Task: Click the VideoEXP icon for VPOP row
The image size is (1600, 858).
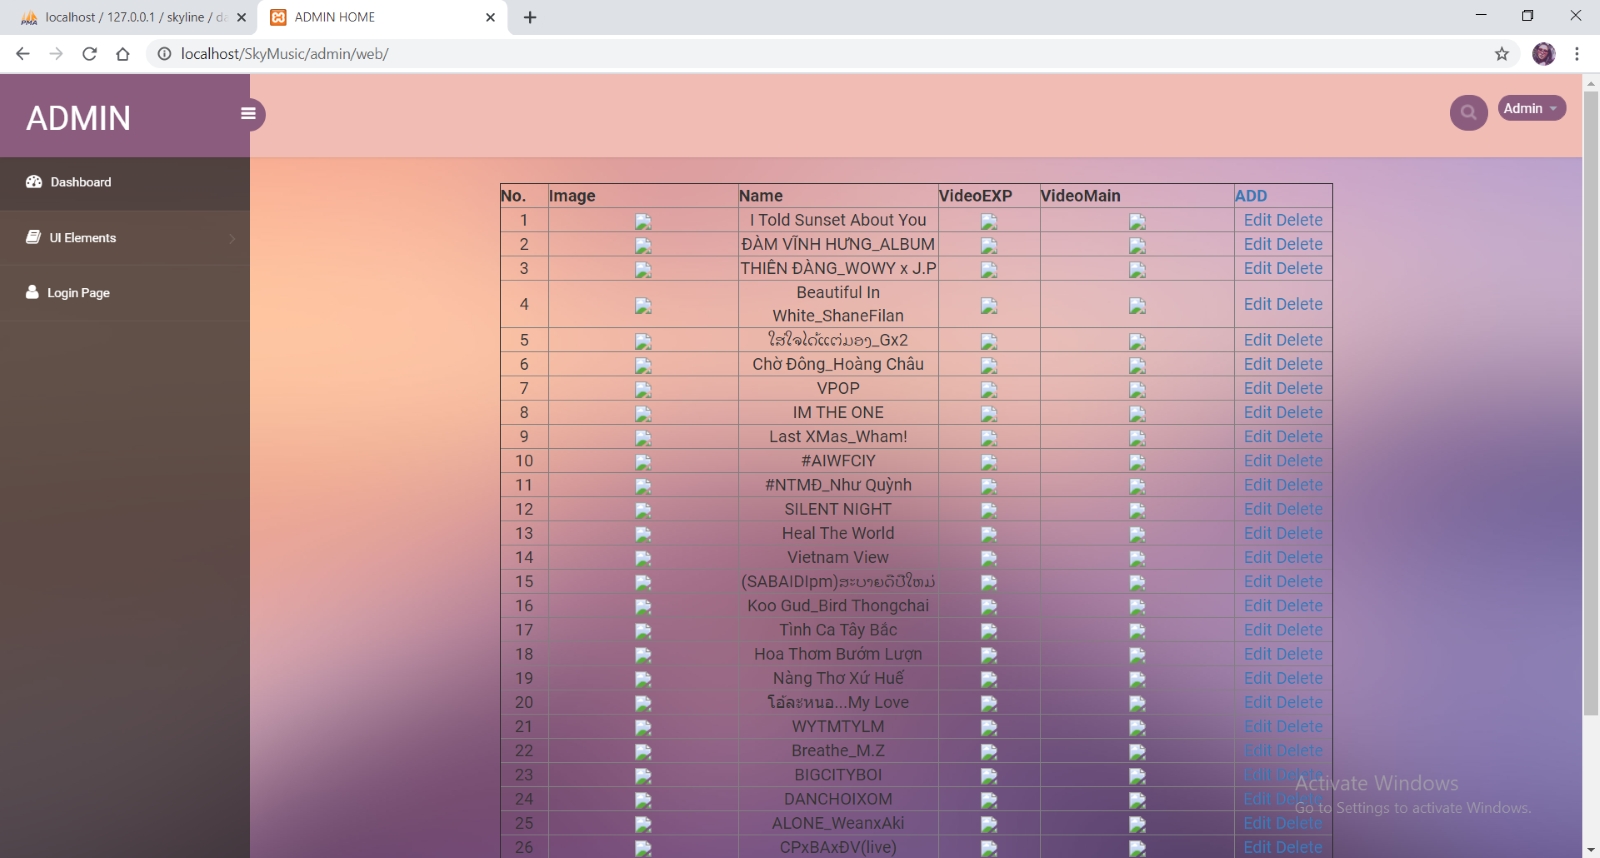Action: point(989,390)
